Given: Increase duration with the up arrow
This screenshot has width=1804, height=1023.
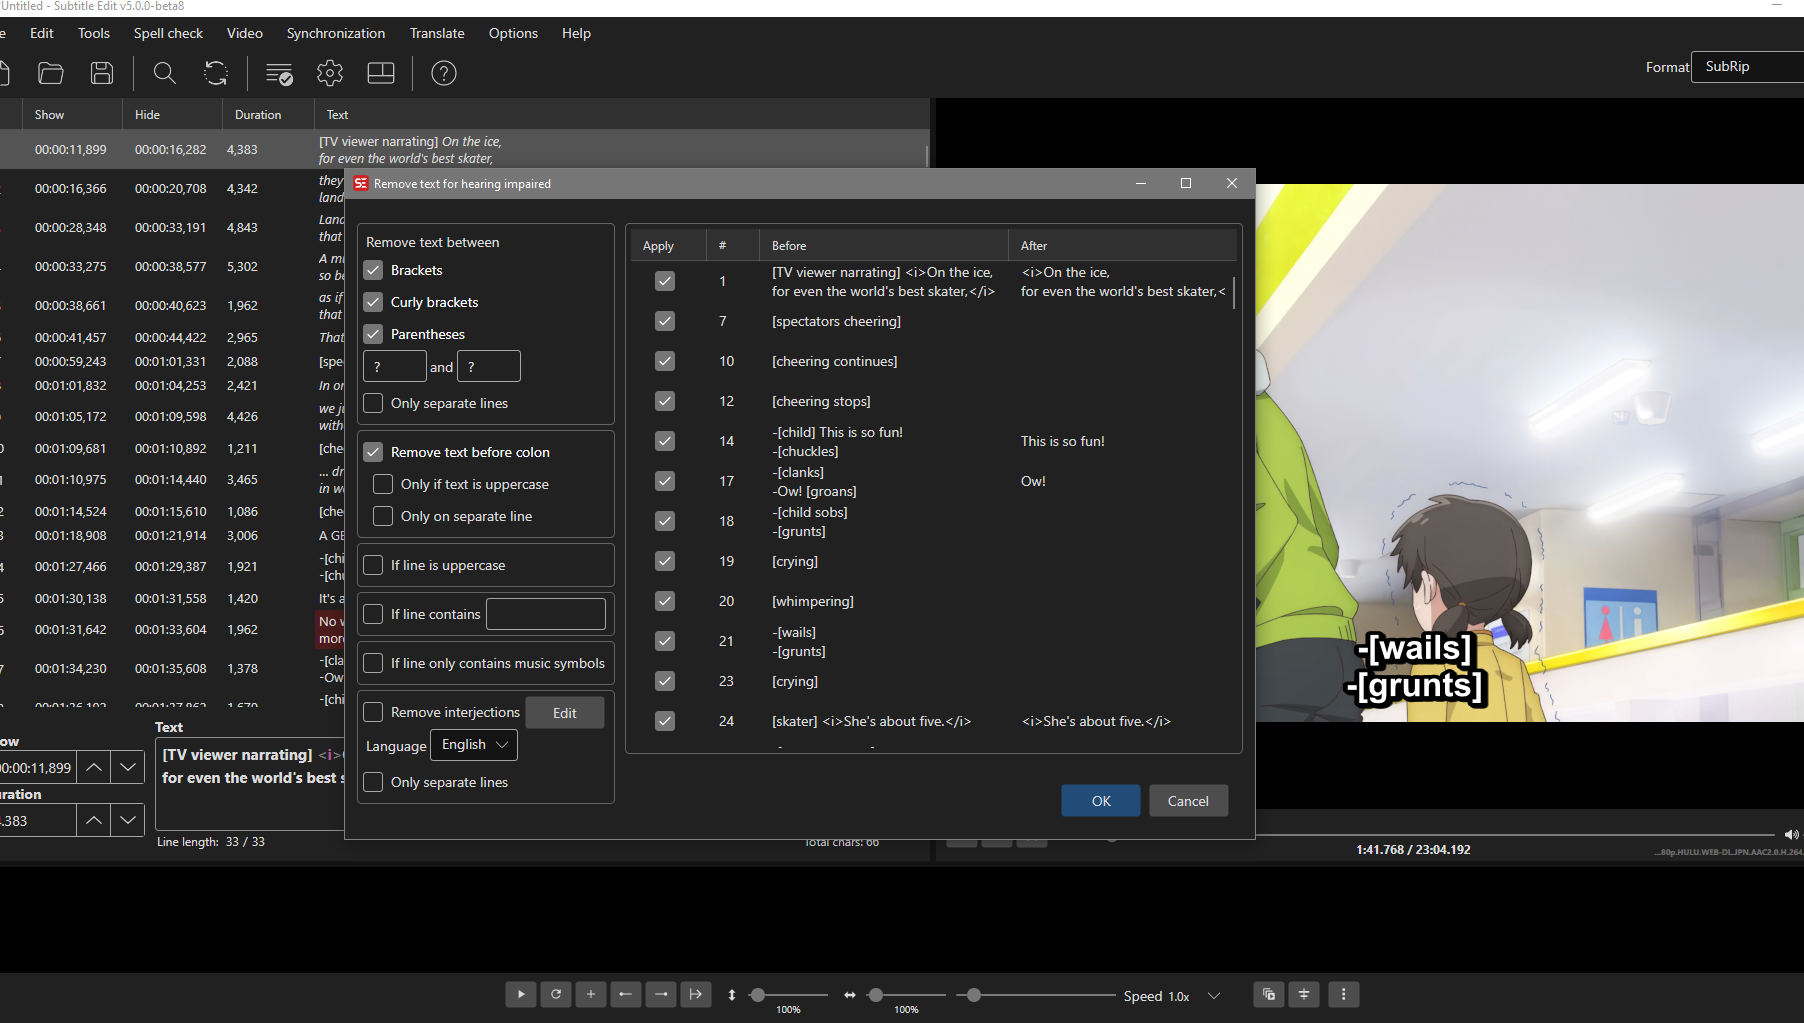Looking at the screenshot, I should (x=94, y=820).
